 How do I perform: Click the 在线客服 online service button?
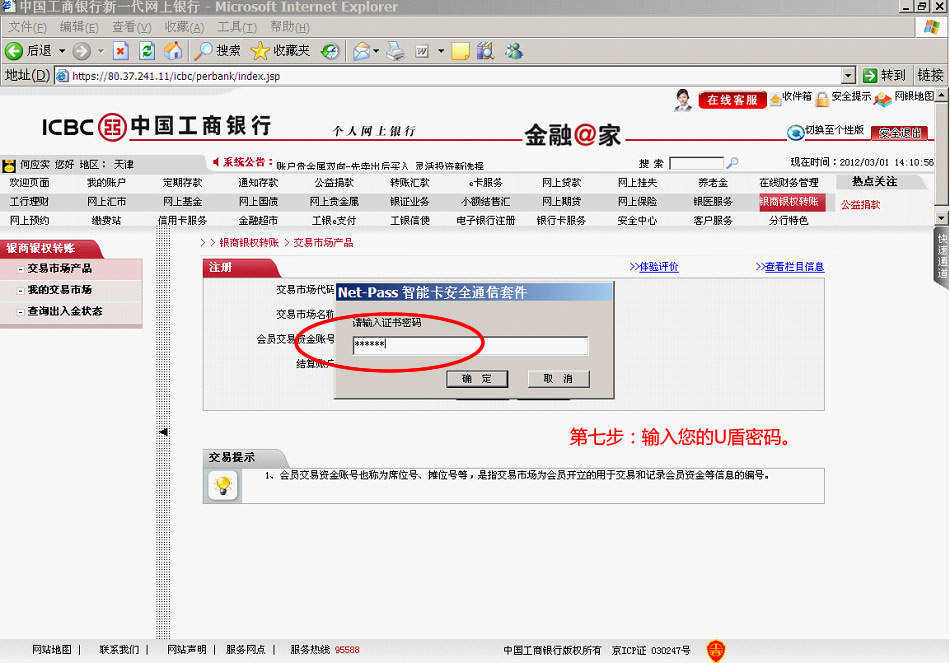point(732,100)
